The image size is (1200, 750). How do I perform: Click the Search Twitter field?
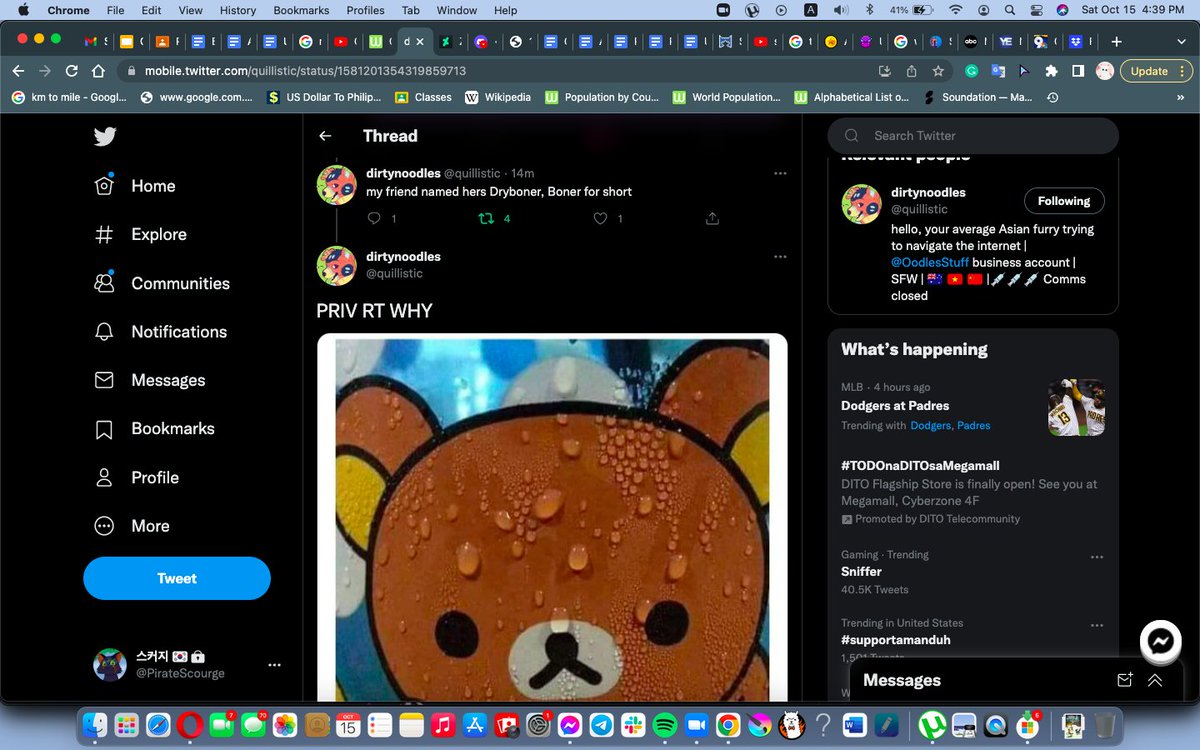[973, 136]
